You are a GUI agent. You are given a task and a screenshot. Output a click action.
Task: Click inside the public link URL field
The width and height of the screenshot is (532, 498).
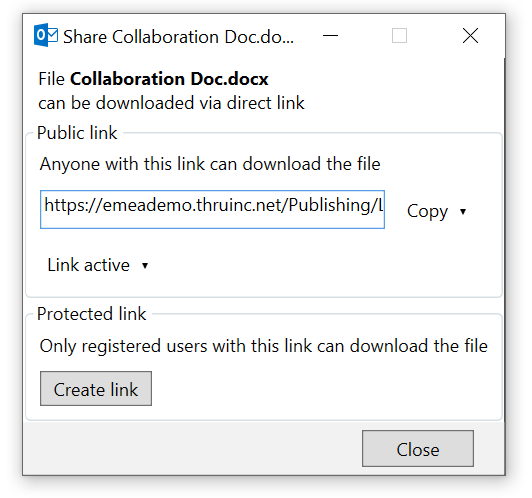click(212, 209)
